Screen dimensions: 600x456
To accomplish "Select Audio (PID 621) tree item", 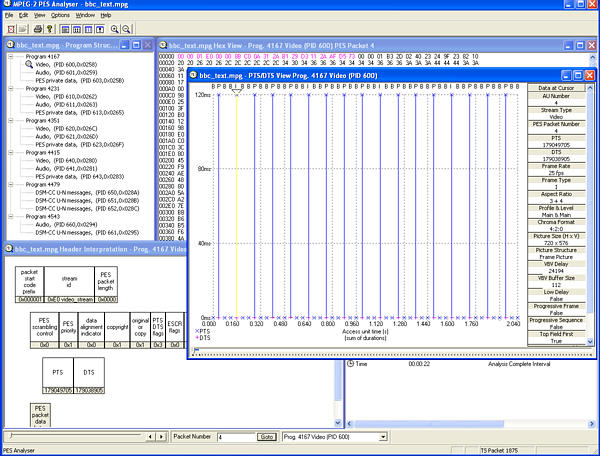I will (67, 137).
